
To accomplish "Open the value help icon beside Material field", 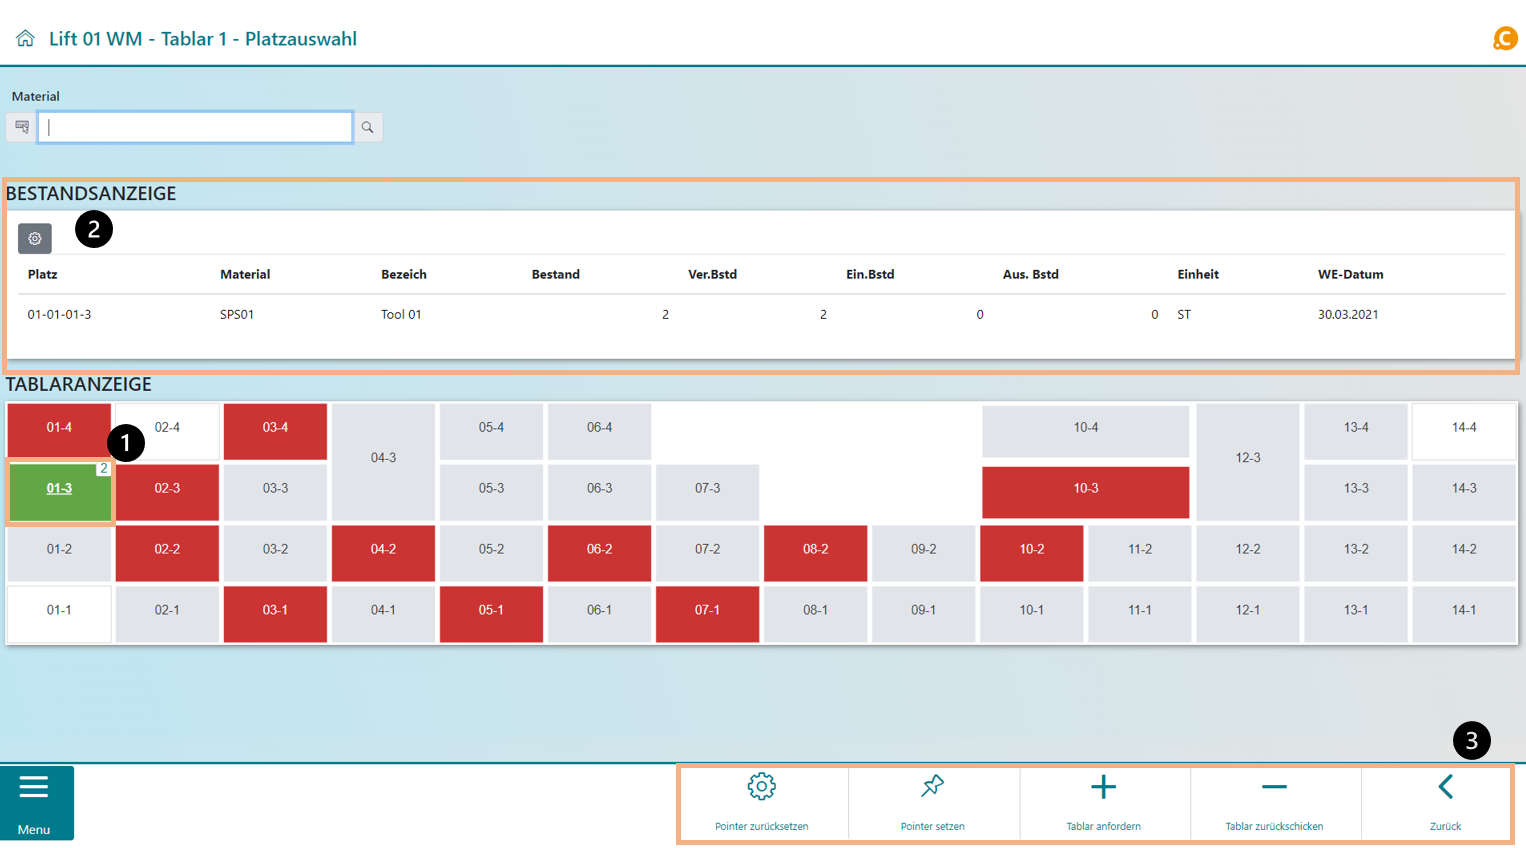I will pos(22,127).
